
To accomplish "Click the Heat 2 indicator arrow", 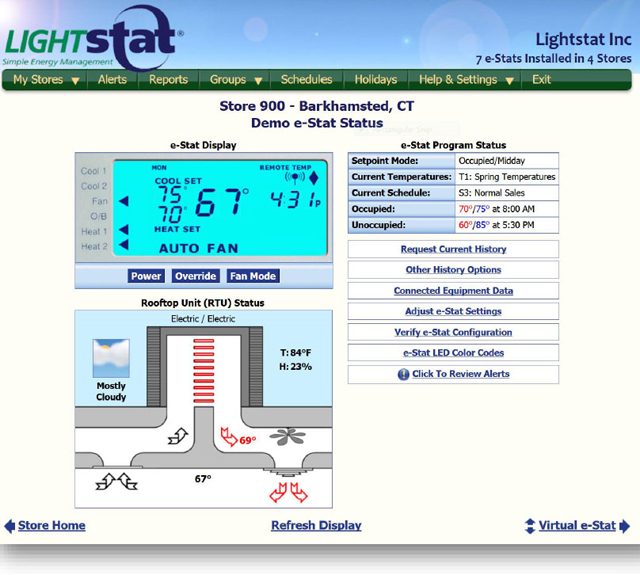I will [124, 244].
